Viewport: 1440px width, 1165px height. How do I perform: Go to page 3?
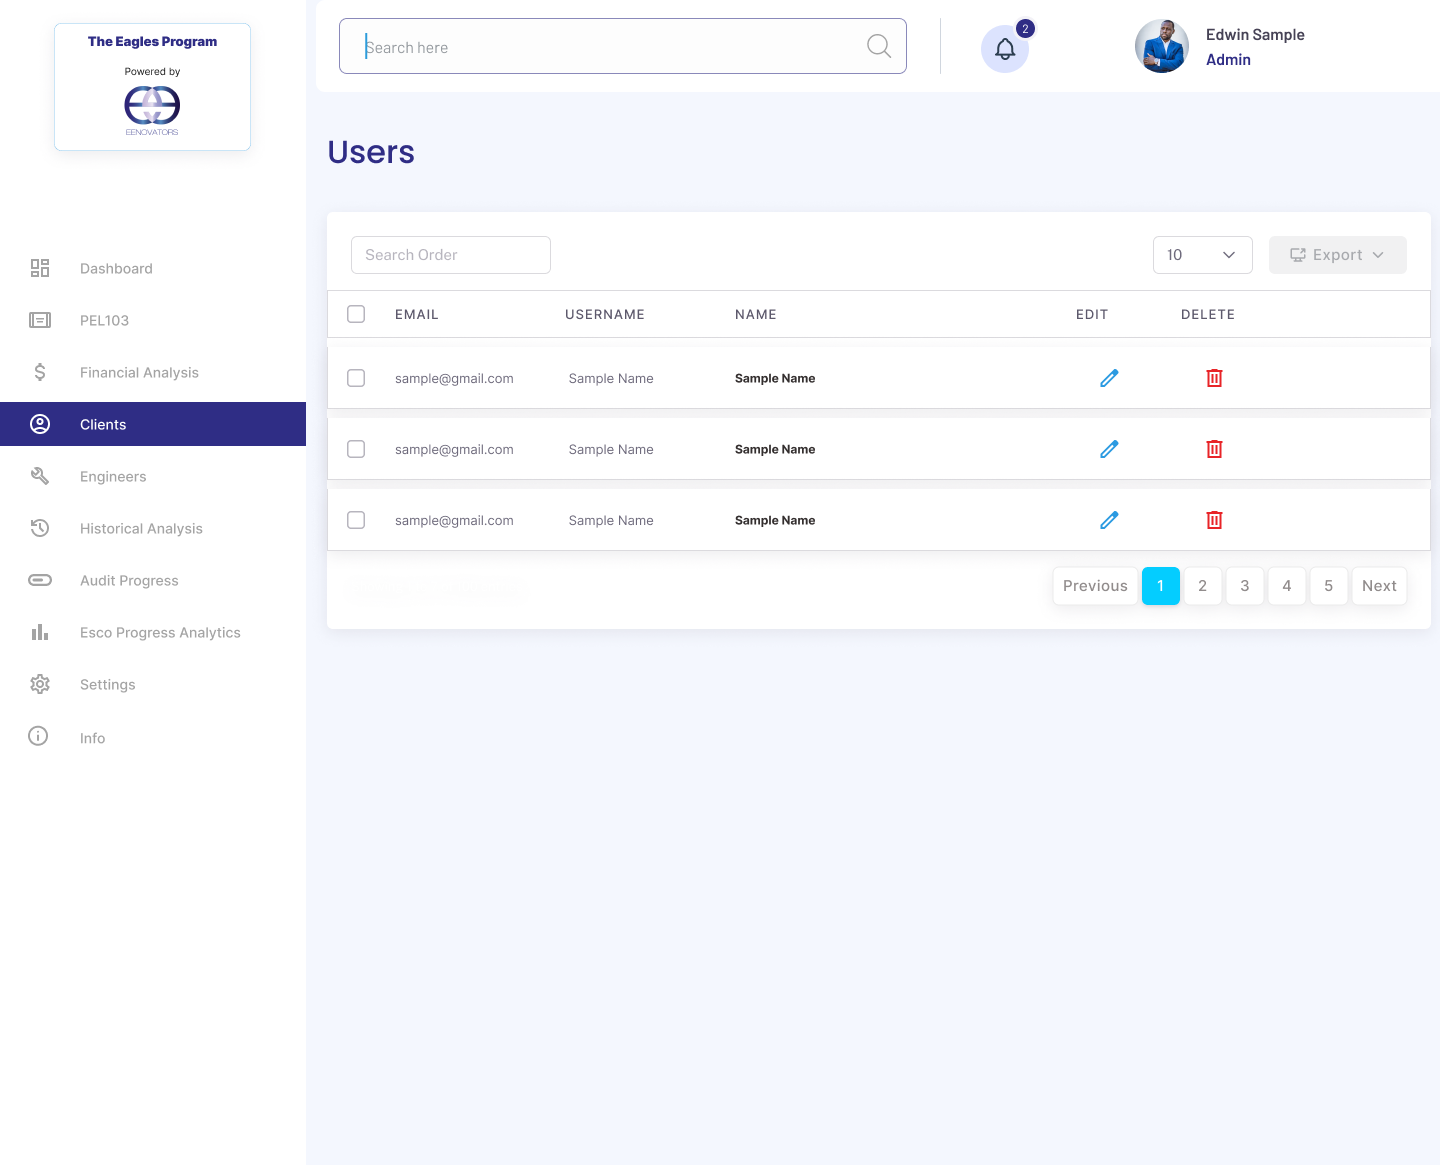coord(1245,586)
